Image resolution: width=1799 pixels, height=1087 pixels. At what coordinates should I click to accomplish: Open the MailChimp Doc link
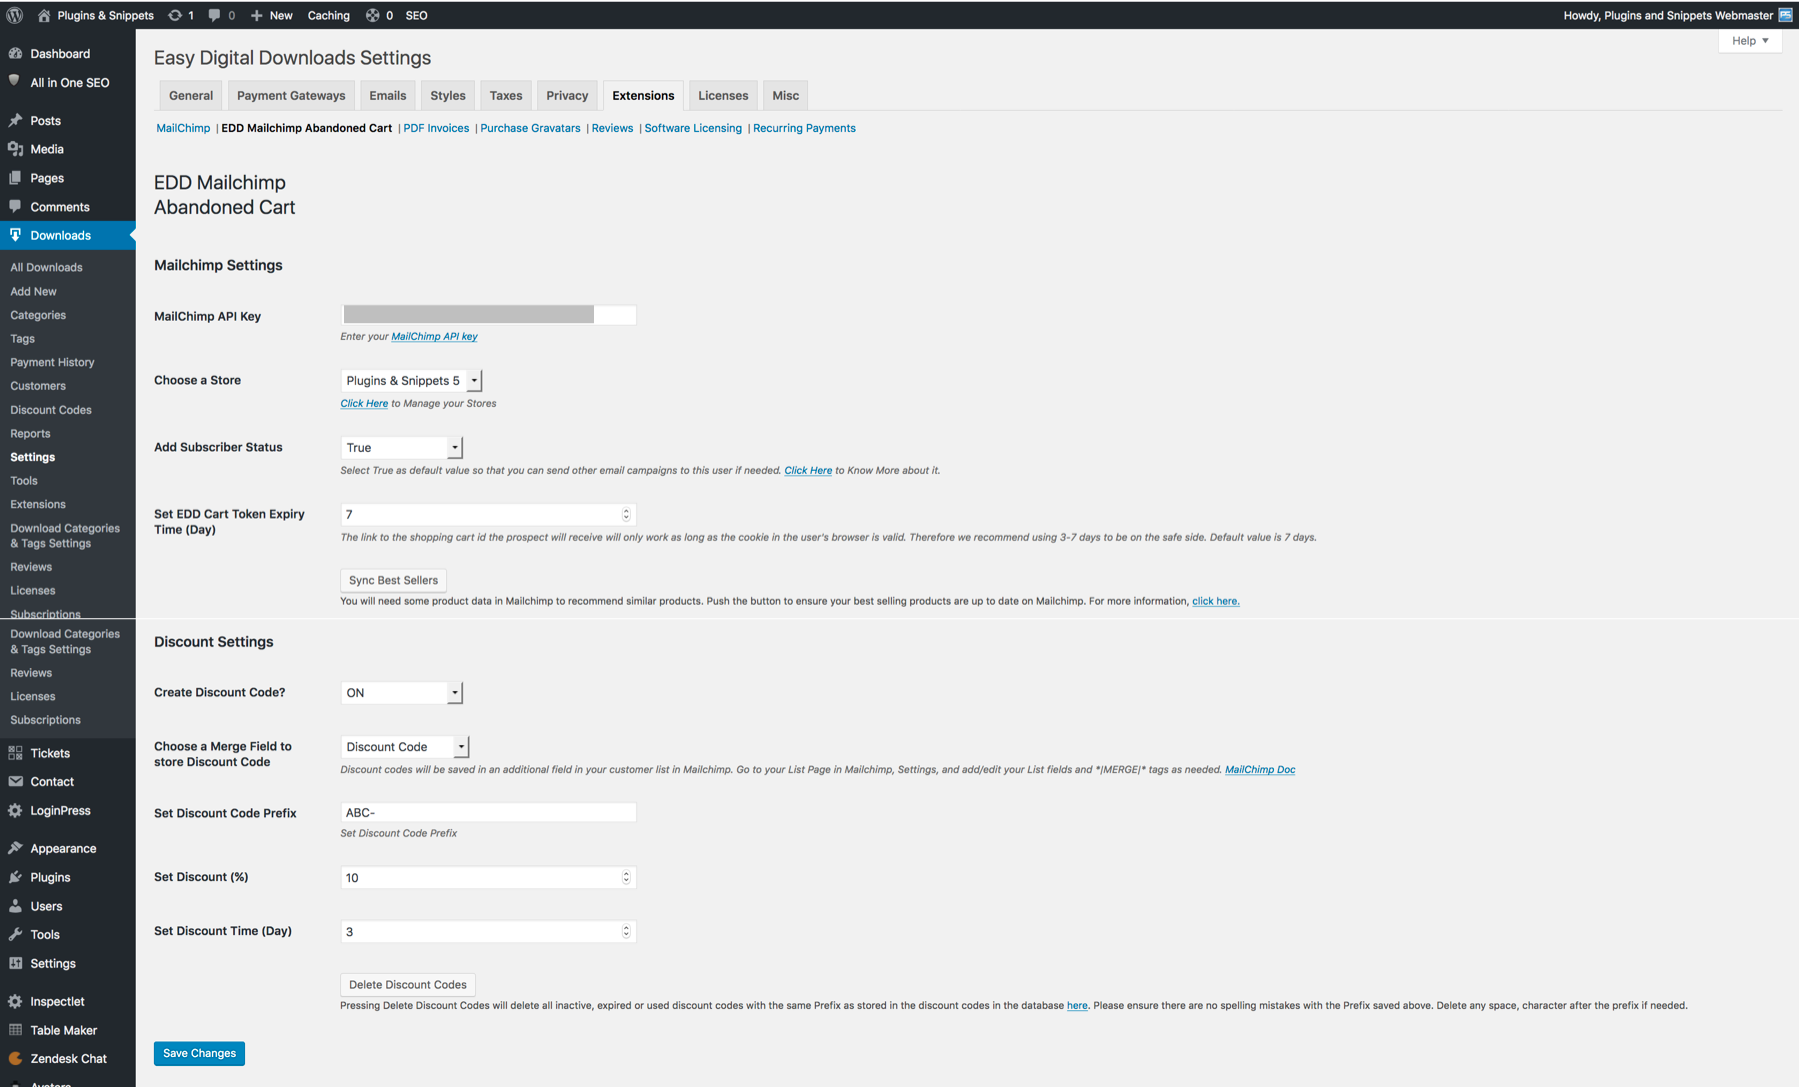click(1260, 769)
